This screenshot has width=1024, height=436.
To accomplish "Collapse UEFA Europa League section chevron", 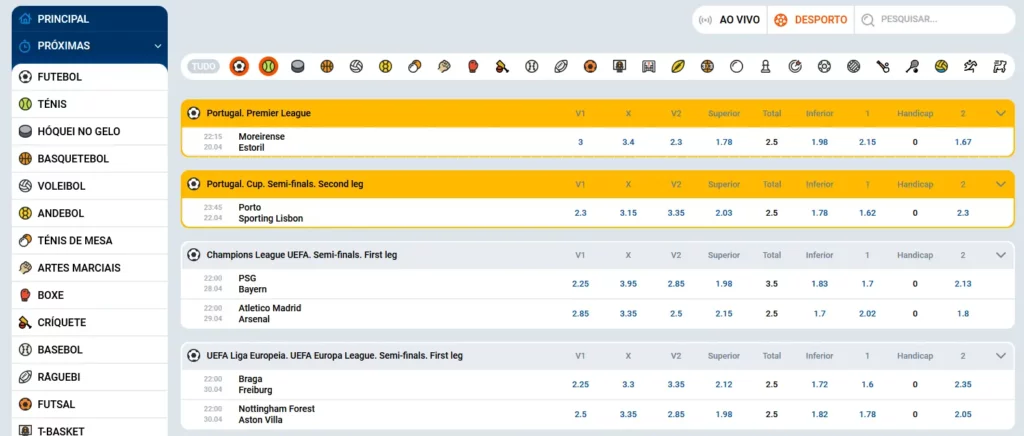I will point(1000,356).
